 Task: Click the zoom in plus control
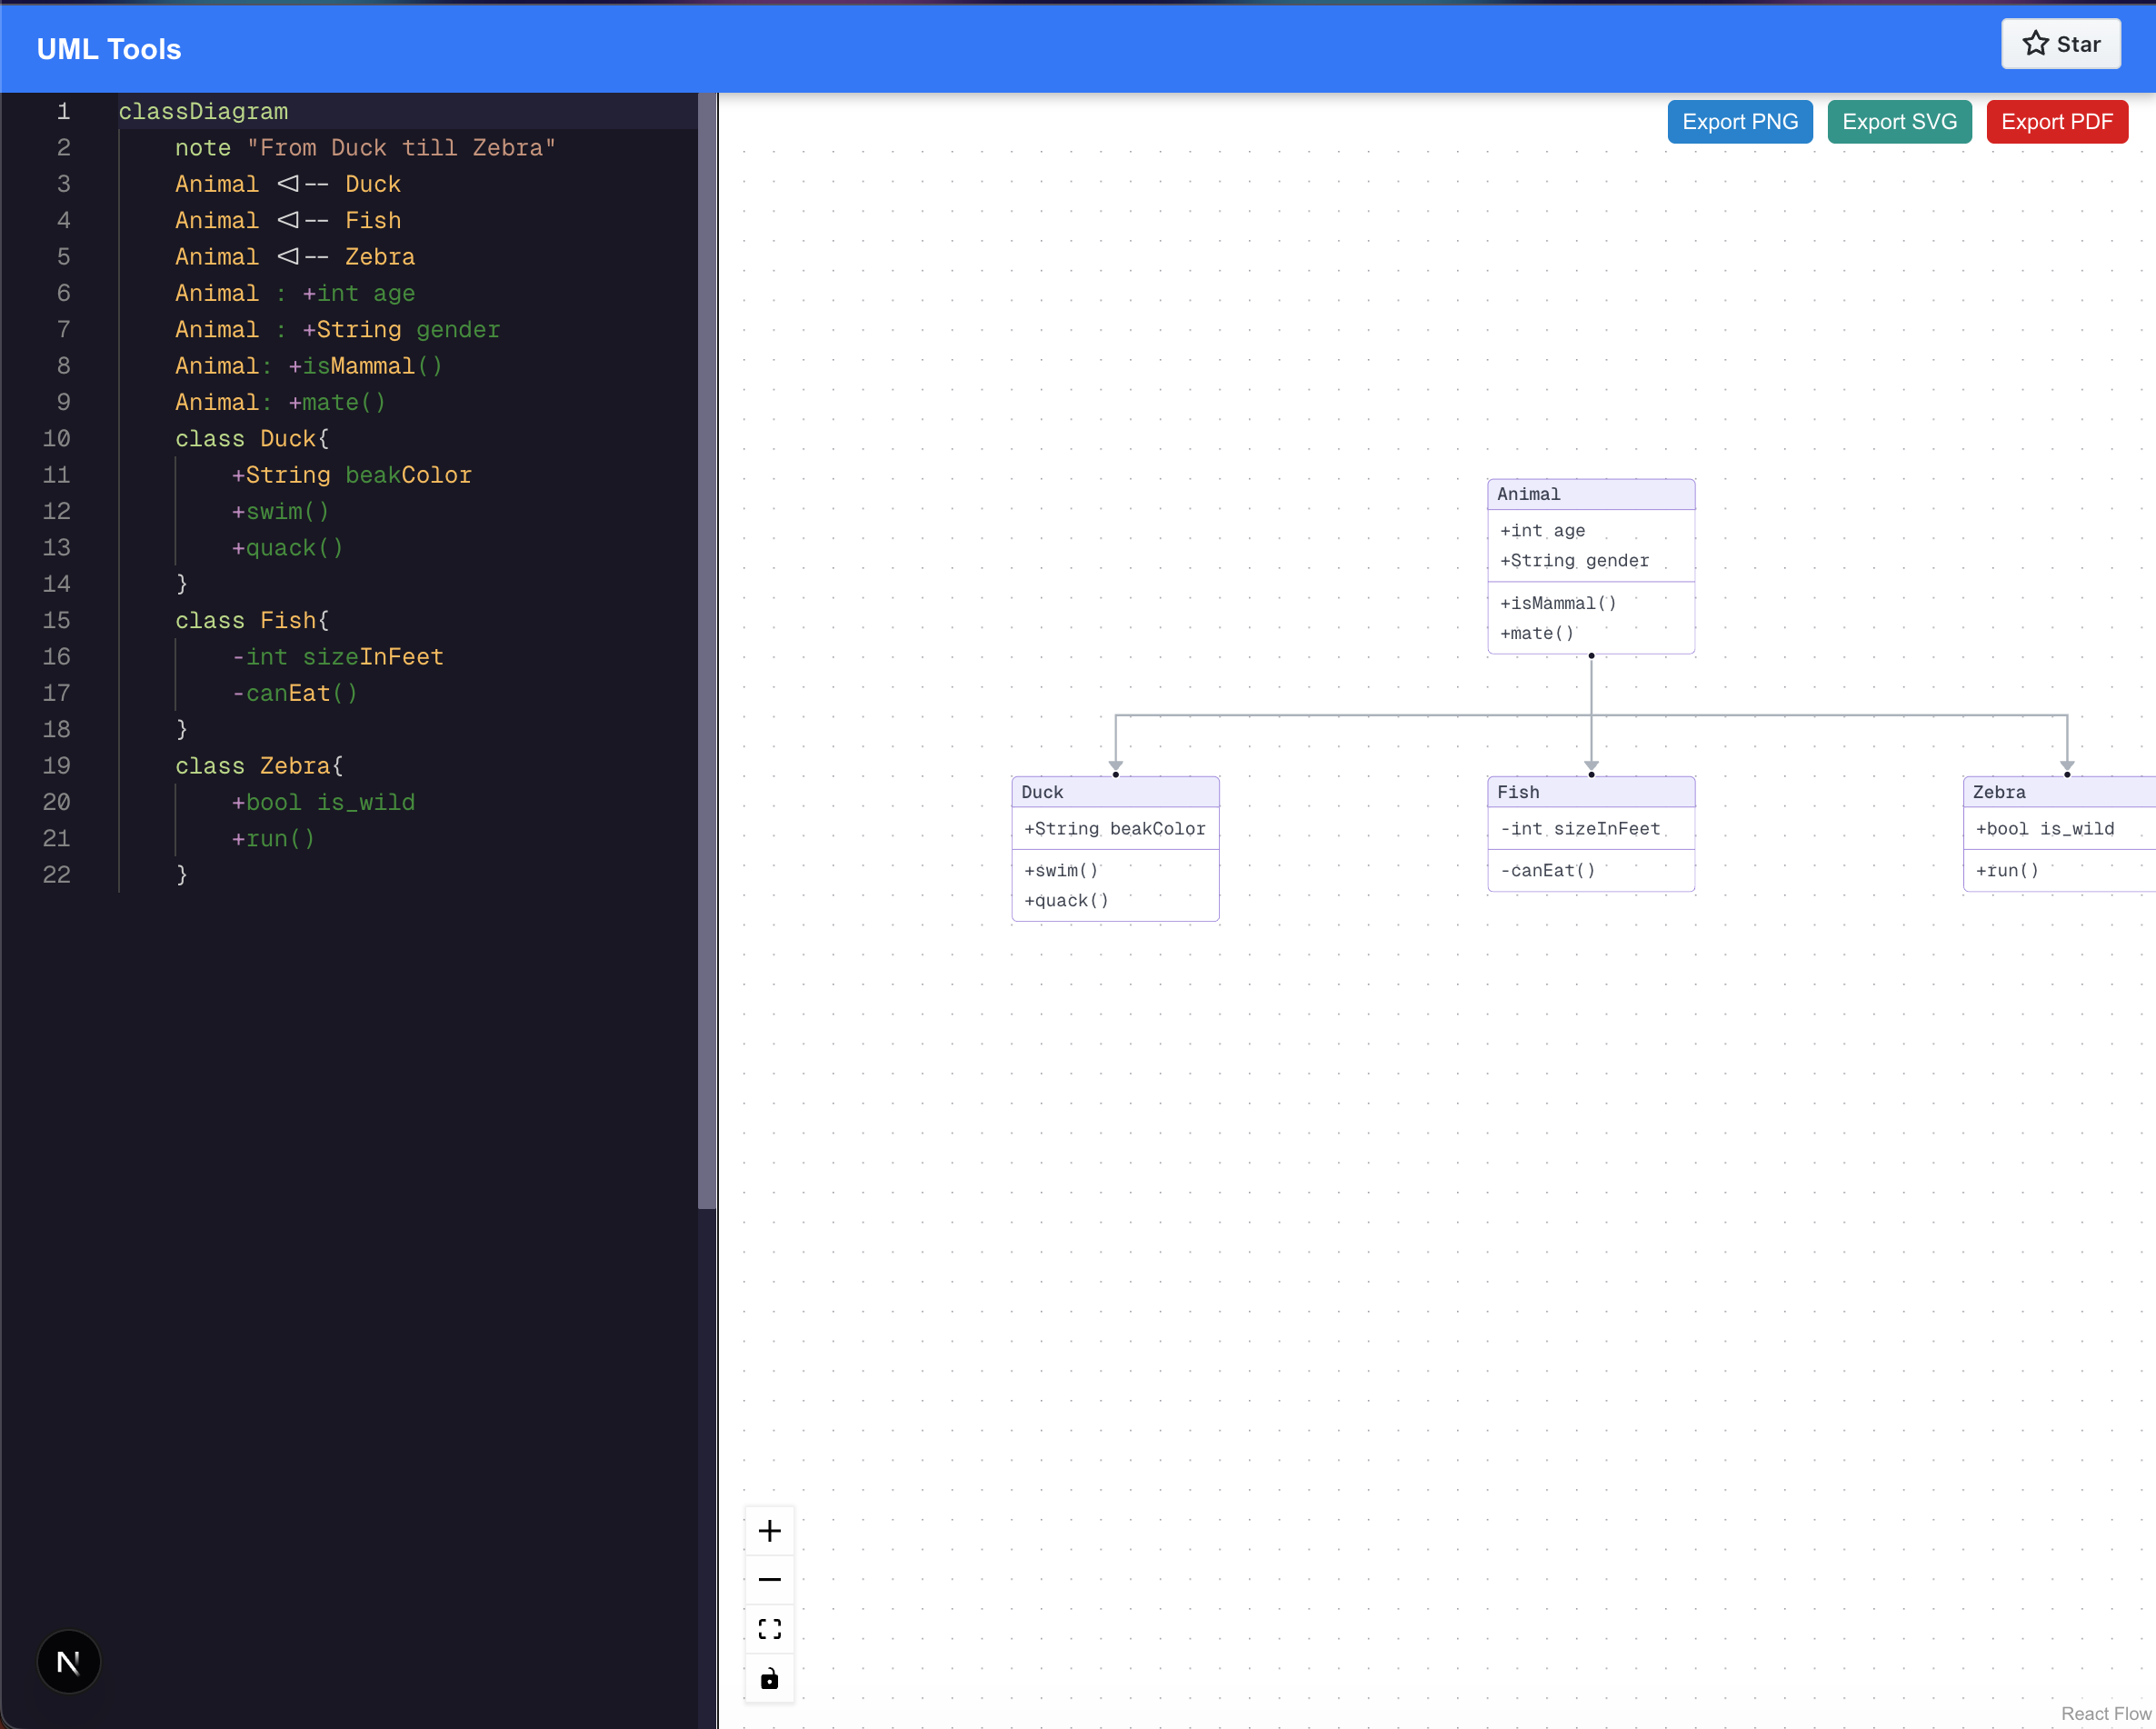coord(769,1531)
